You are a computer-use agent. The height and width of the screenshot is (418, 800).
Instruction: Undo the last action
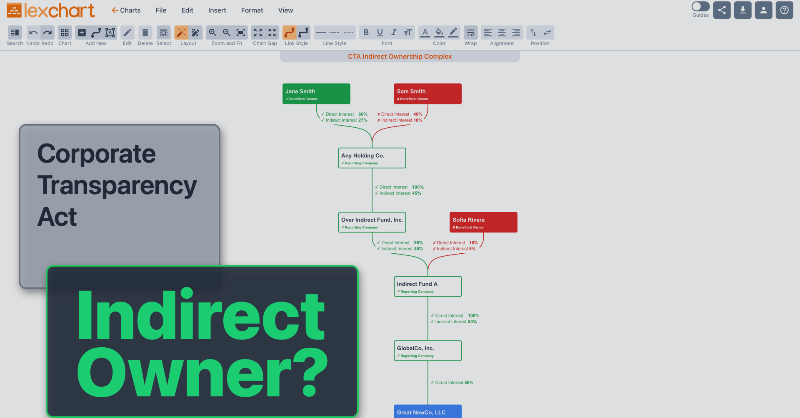coord(33,33)
